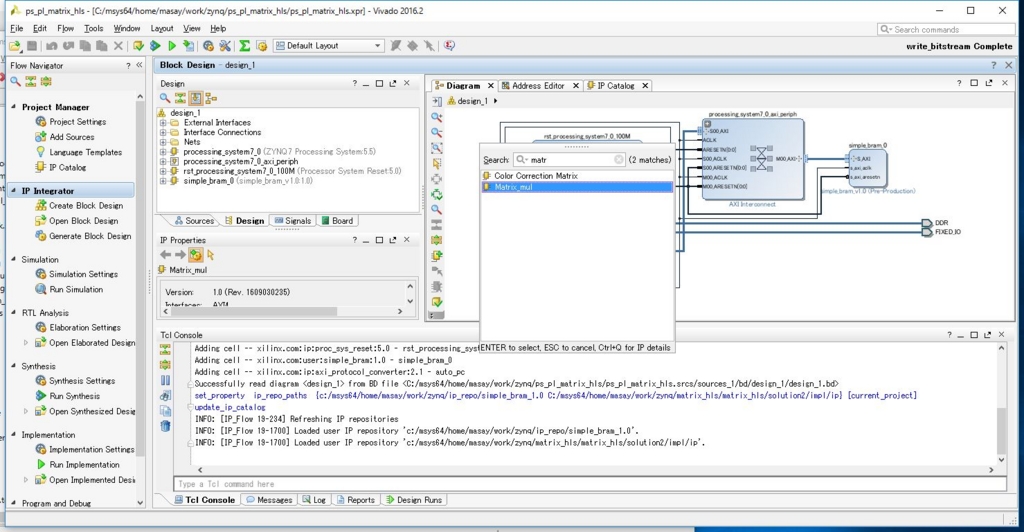Zoom out on the block diagram
The width and height of the screenshot is (1024, 532).
[x=437, y=133]
